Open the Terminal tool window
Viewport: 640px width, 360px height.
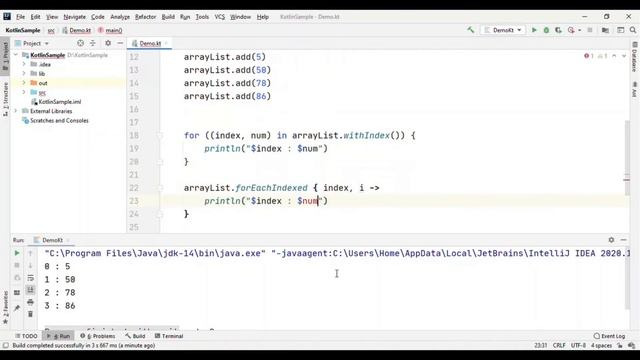[x=169, y=336]
